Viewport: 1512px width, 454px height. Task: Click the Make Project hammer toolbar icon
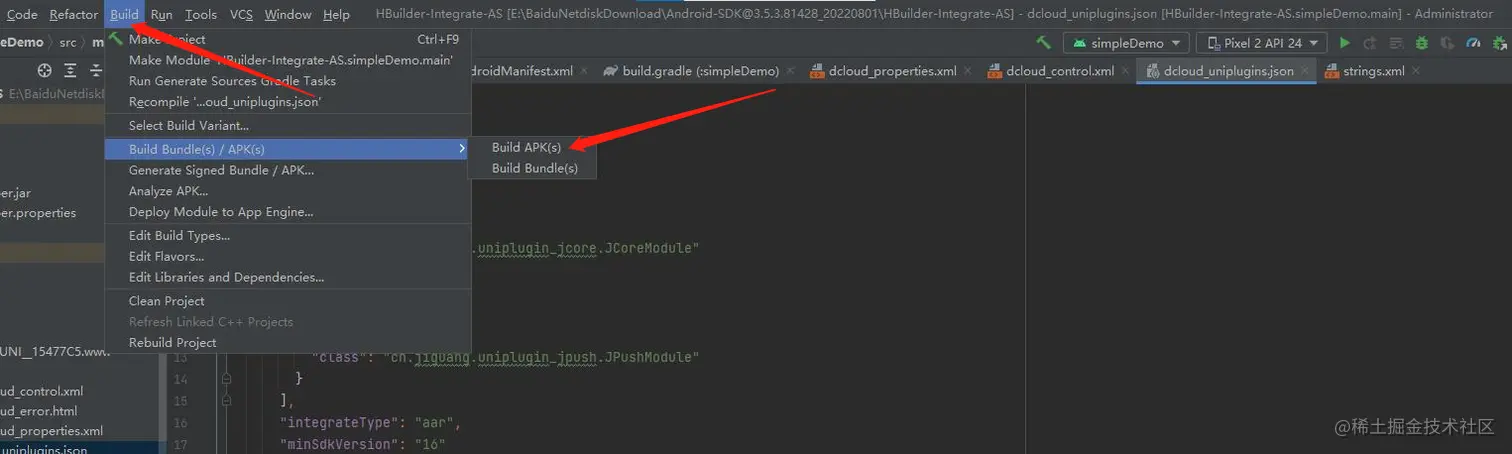click(1043, 43)
